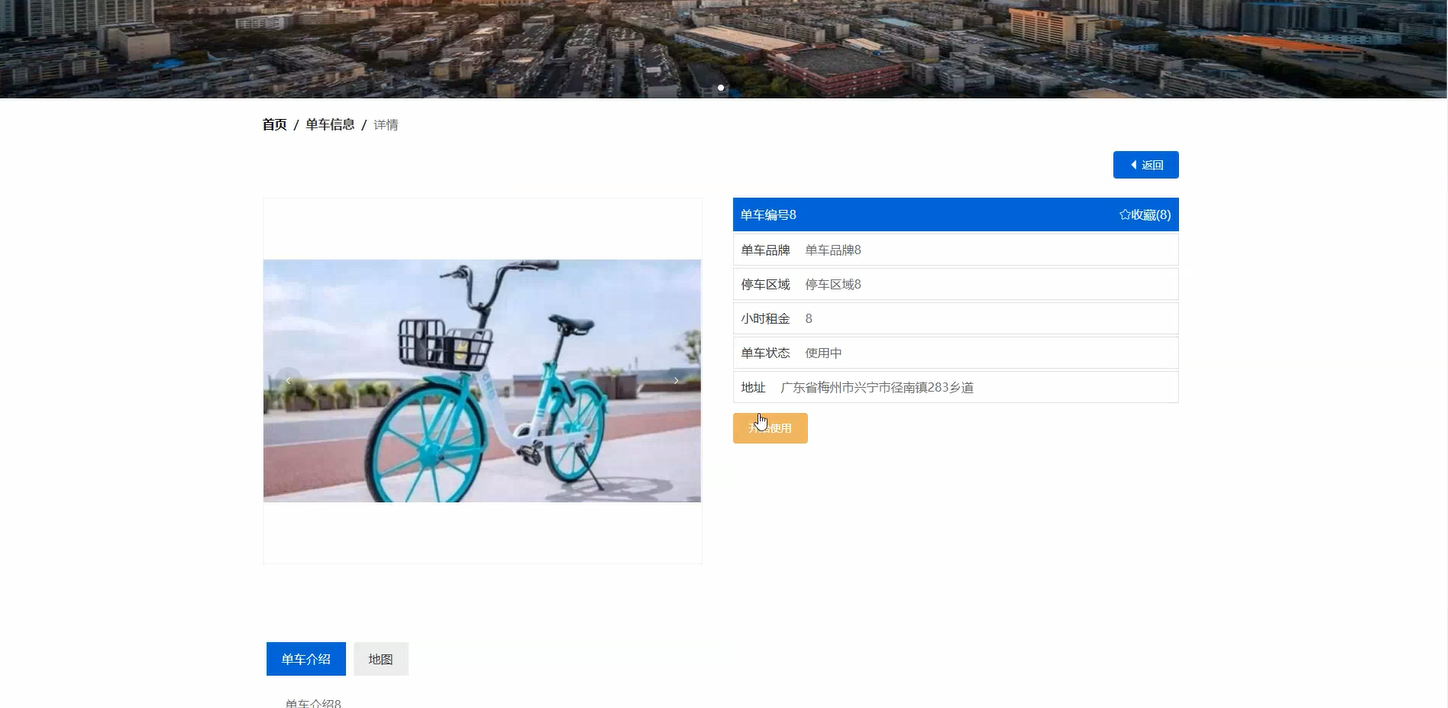1448x708 pixels.
Task: Advance the bike photo carousel with the right arrow
Action: pos(676,381)
